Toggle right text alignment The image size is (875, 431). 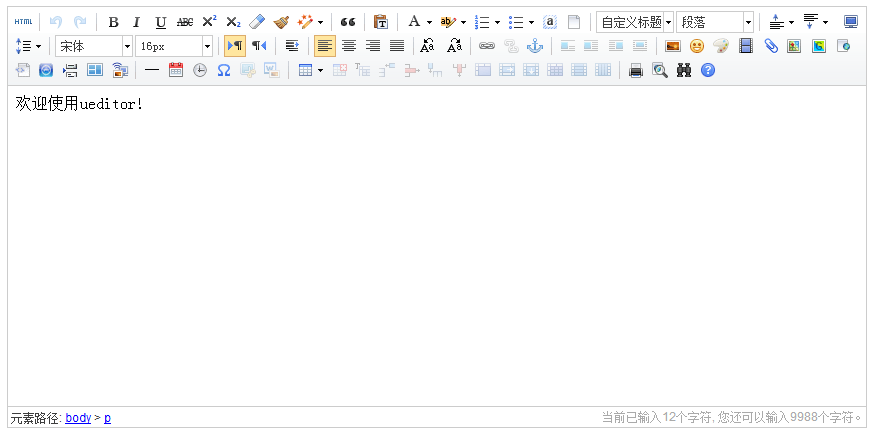[x=373, y=46]
